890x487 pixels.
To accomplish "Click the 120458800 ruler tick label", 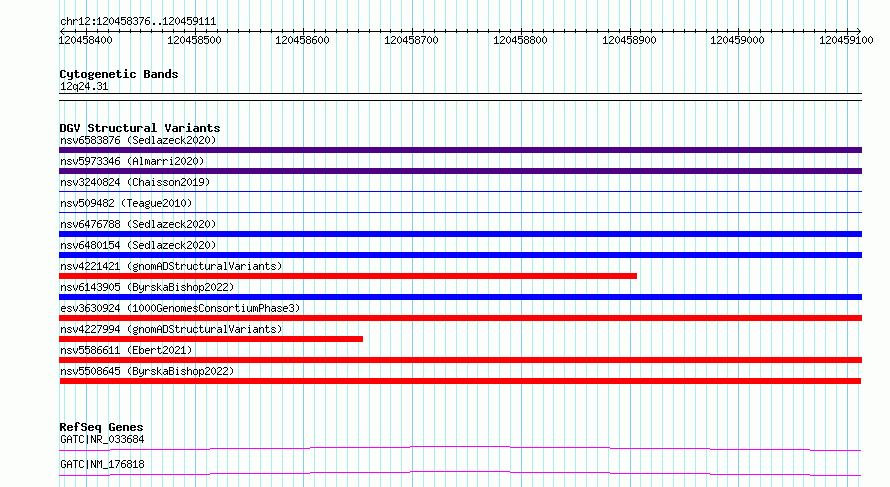I will (520, 40).
